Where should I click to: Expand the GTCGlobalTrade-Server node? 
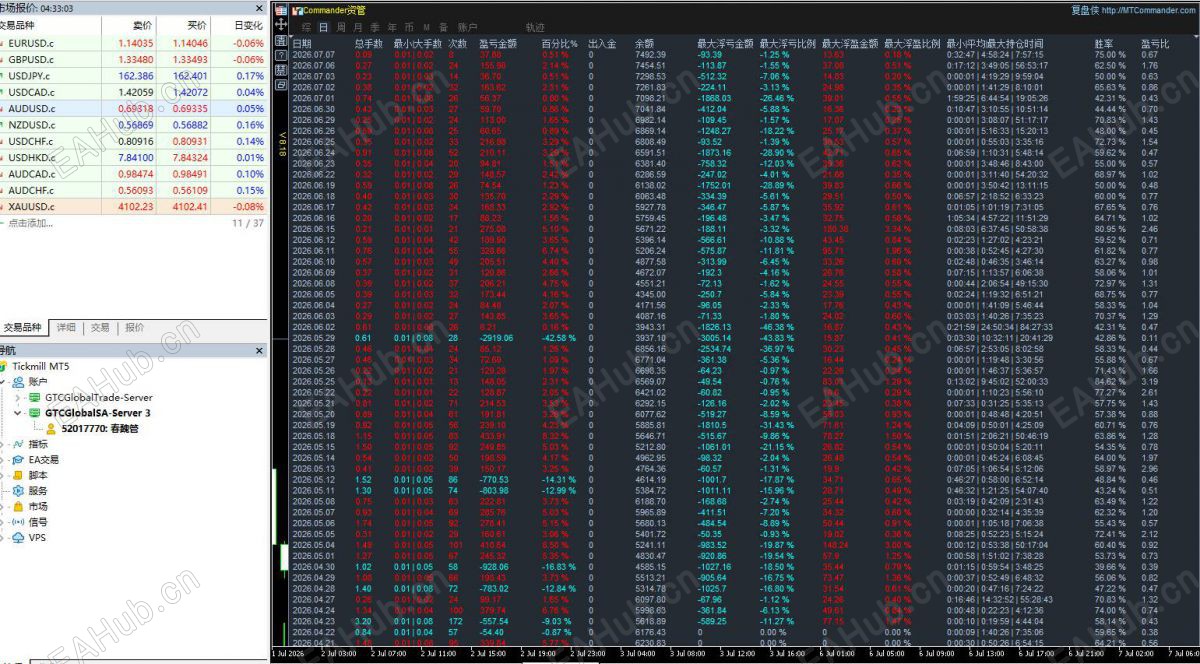(x=19, y=397)
